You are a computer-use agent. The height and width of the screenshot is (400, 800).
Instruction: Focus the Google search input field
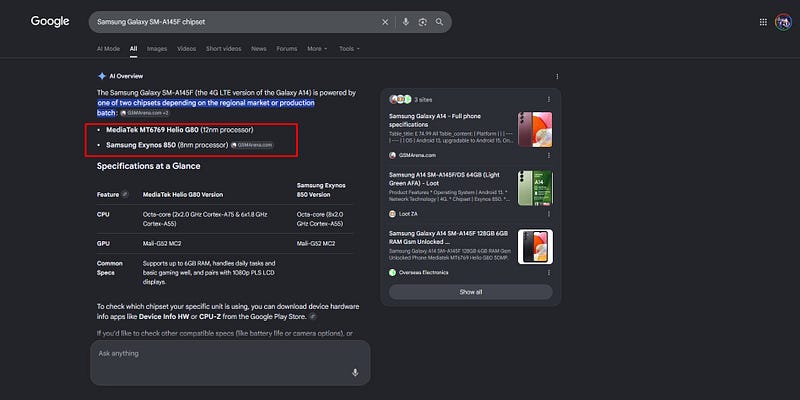[x=235, y=22]
